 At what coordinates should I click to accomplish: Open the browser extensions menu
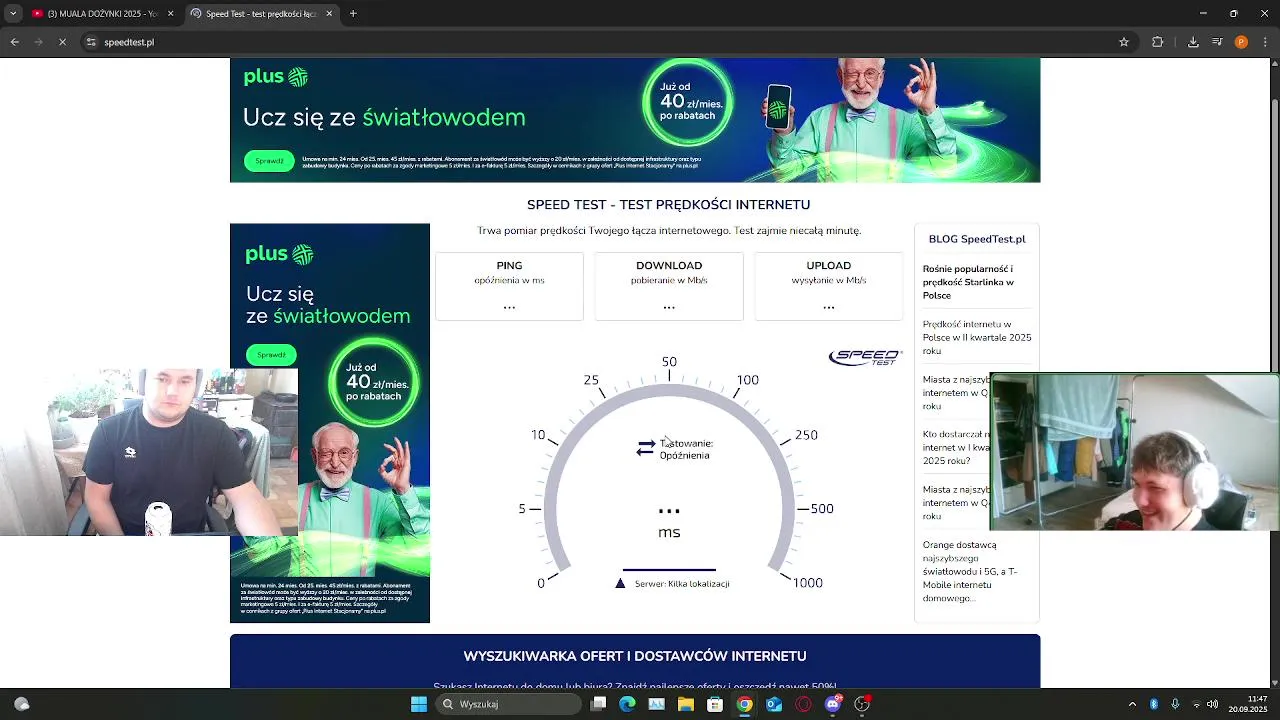coord(1158,42)
